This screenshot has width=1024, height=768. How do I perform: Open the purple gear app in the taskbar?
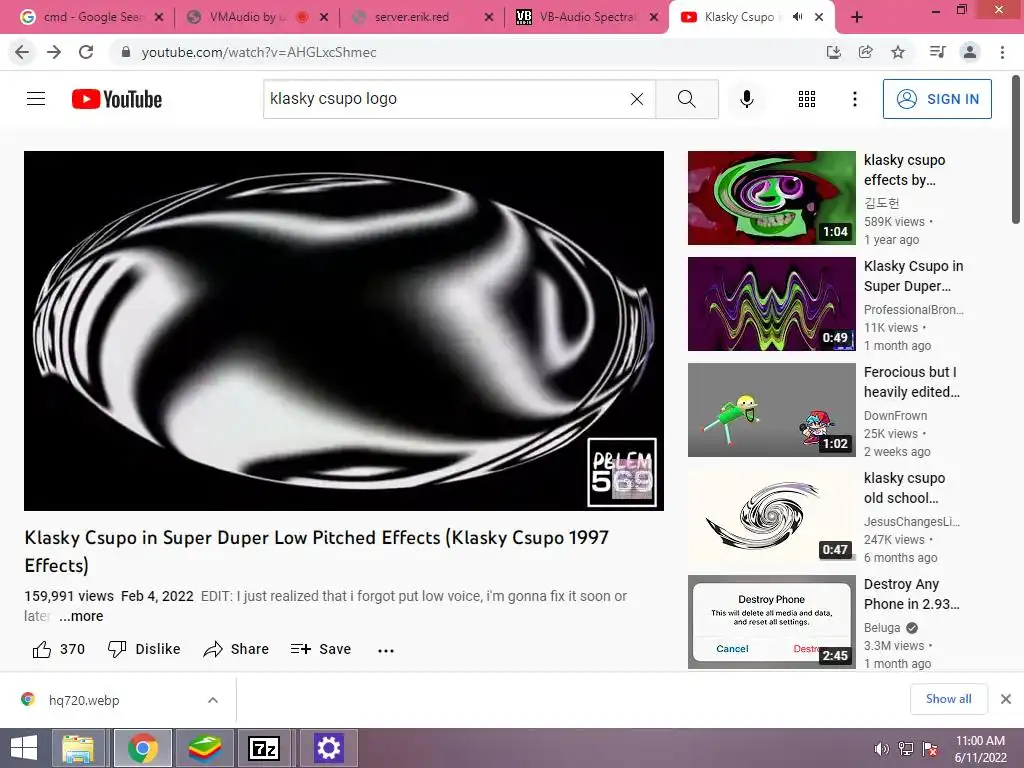[x=328, y=748]
